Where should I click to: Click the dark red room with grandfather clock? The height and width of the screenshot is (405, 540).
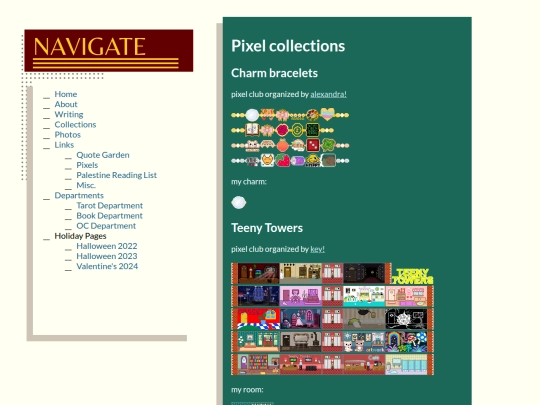(x=258, y=273)
